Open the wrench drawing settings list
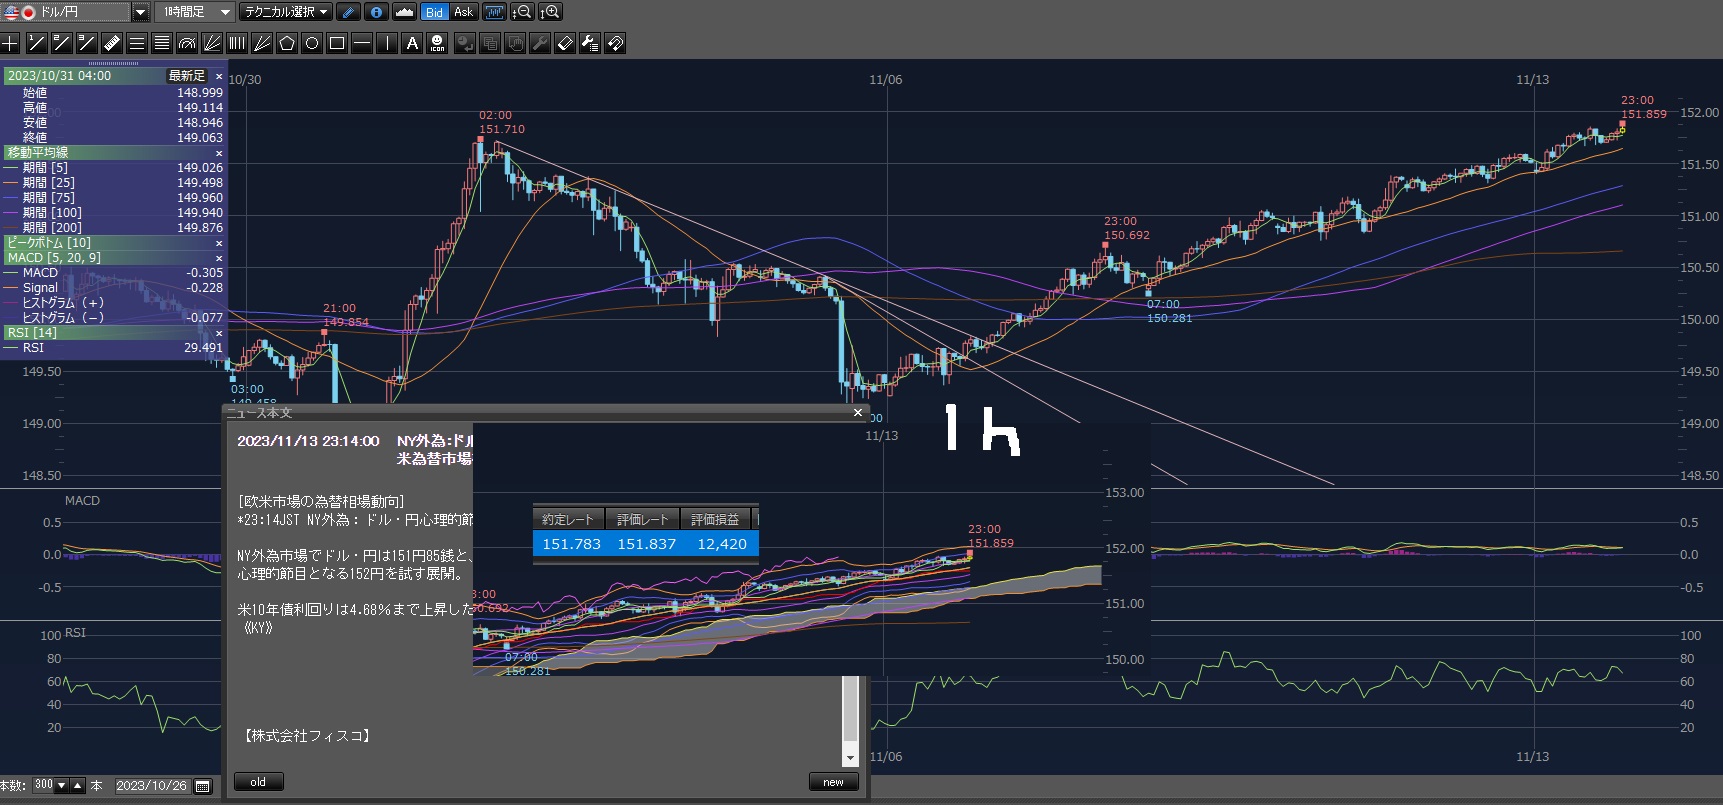Viewport: 1723px width, 805px height. coord(590,43)
